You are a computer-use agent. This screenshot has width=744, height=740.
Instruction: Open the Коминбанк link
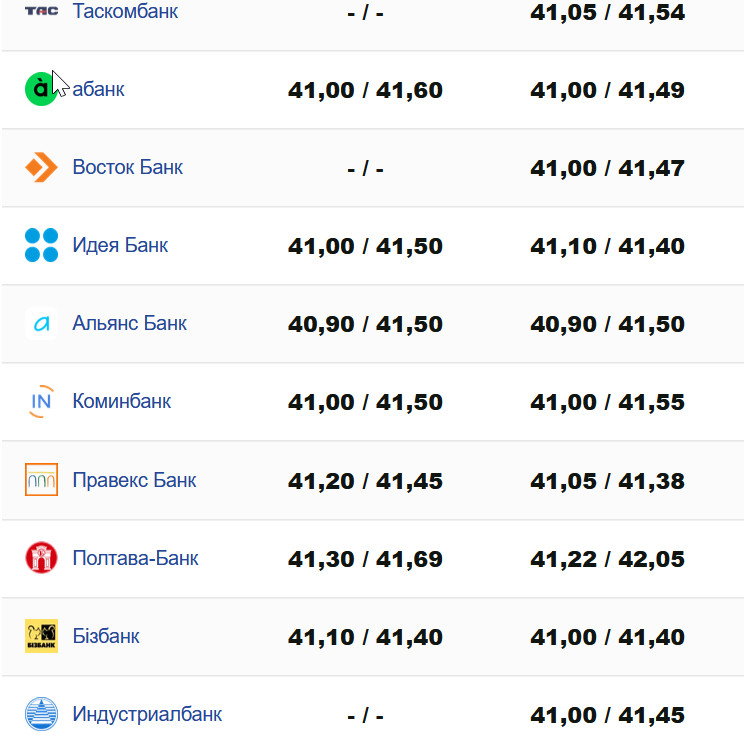coord(121,401)
